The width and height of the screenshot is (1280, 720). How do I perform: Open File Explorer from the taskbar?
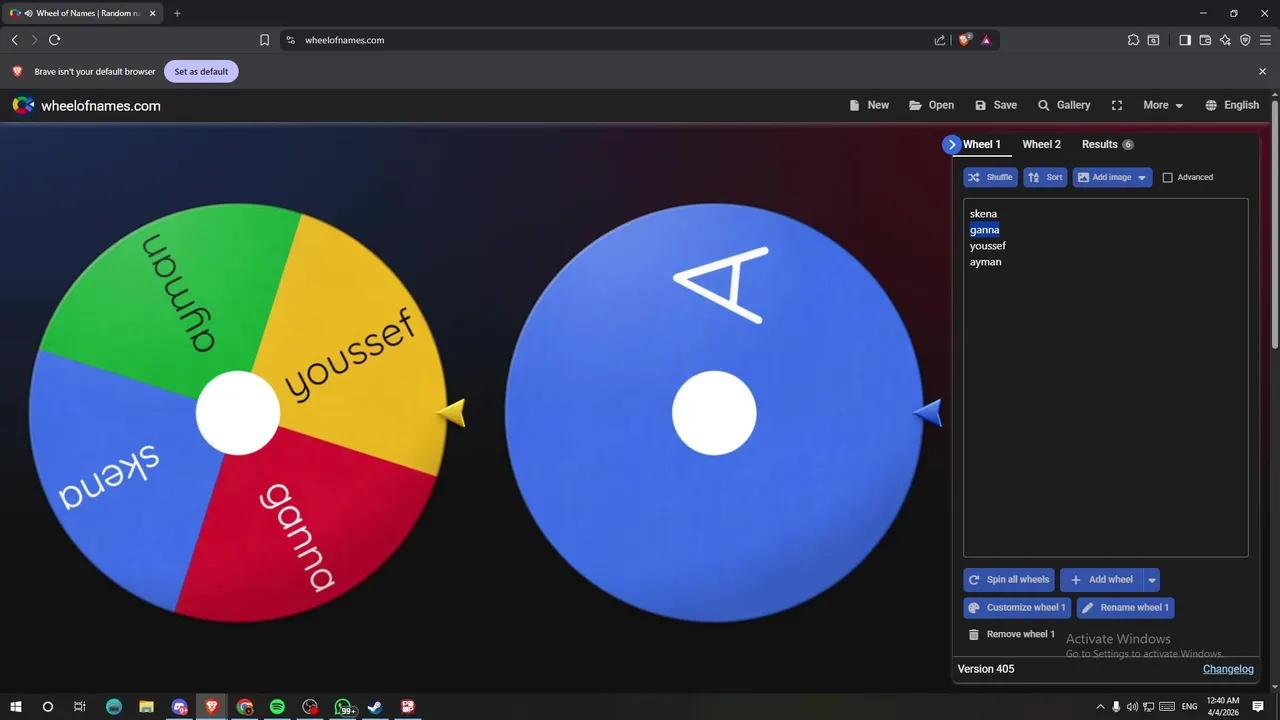pos(146,707)
